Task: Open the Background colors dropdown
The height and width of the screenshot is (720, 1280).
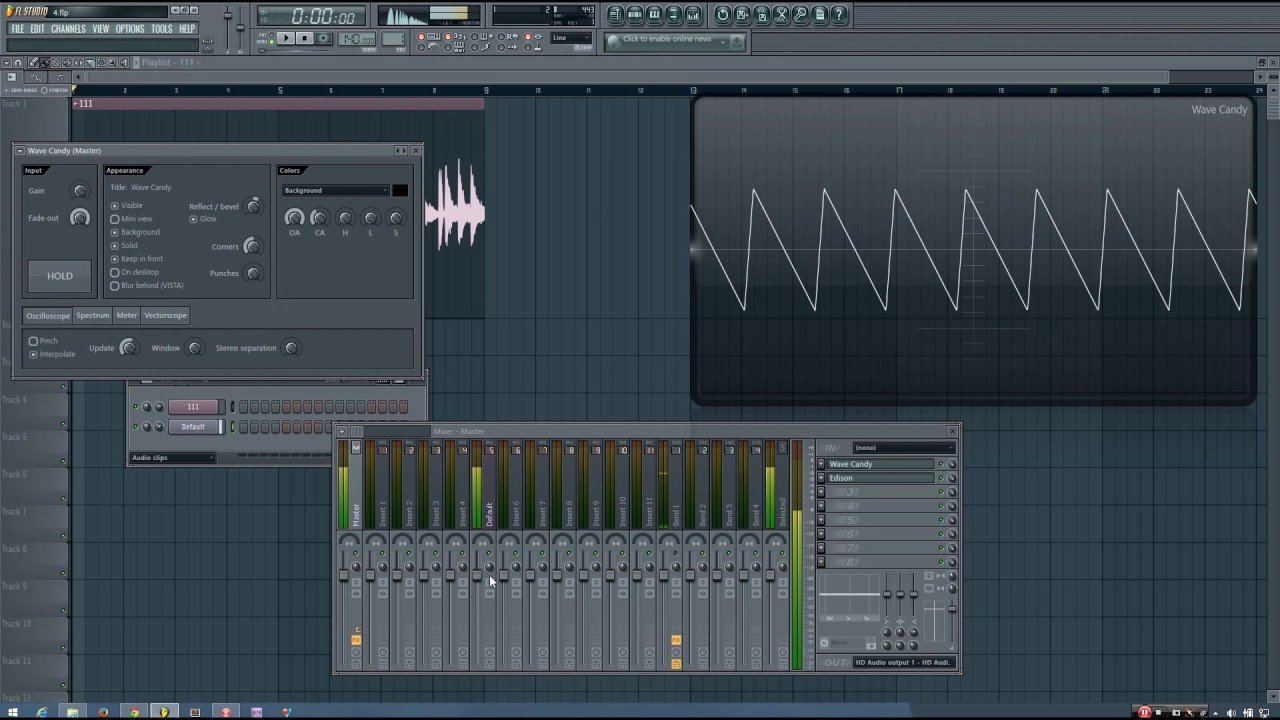Action: click(x=335, y=190)
